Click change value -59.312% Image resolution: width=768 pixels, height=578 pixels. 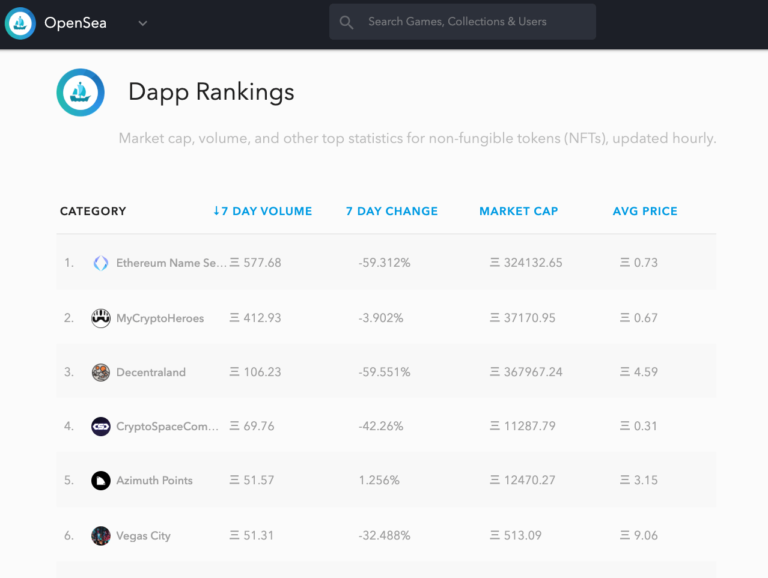click(x=384, y=263)
